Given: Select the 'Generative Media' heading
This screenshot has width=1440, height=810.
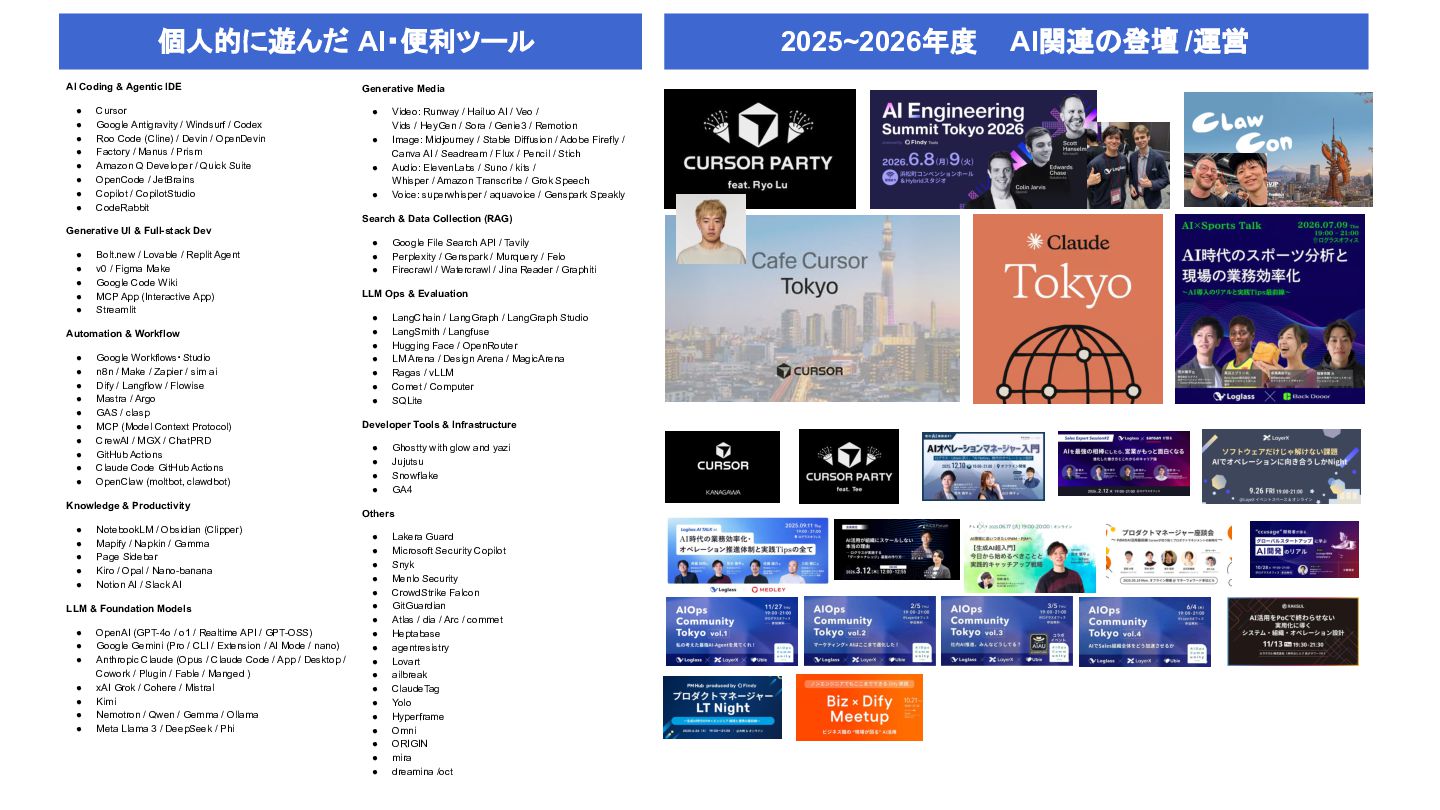Looking at the screenshot, I should tap(403, 89).
